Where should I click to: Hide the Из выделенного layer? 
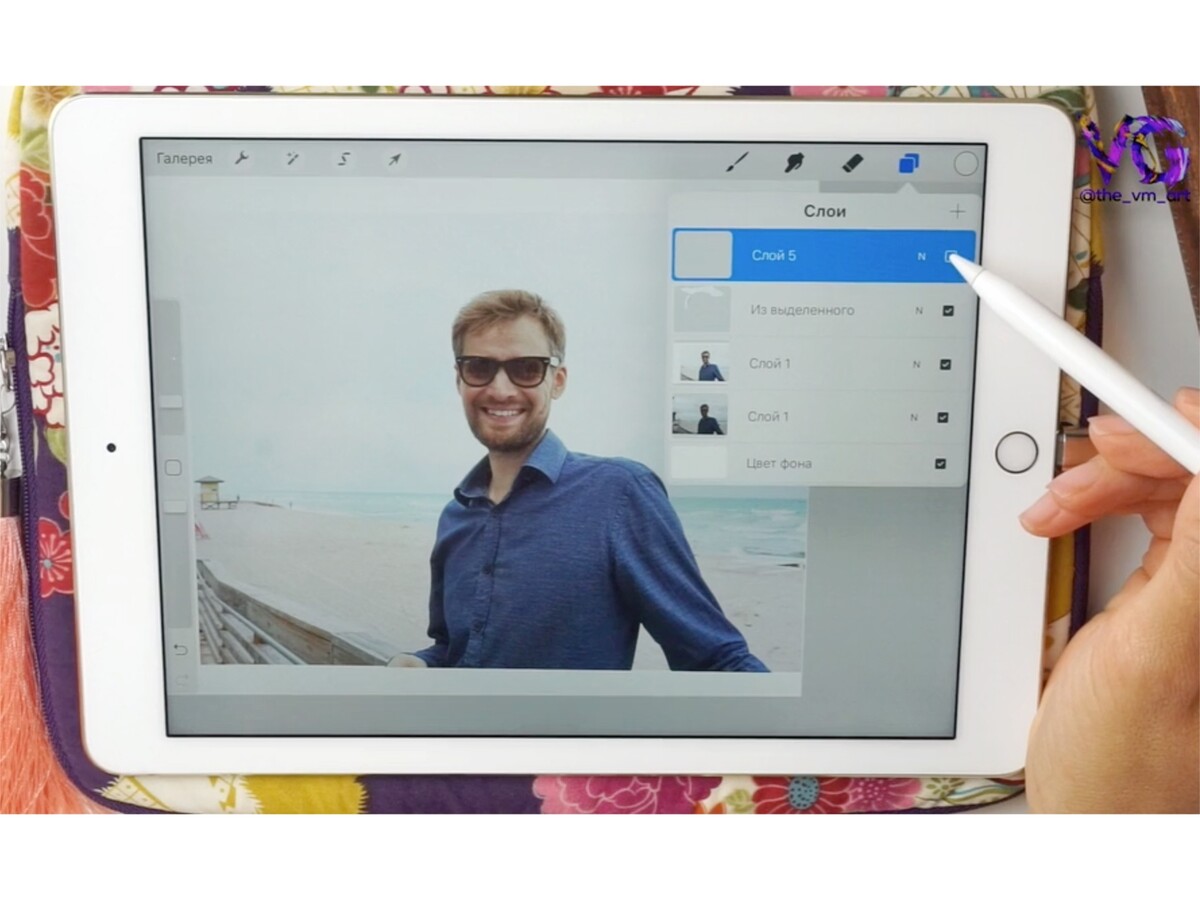point(947,311)
